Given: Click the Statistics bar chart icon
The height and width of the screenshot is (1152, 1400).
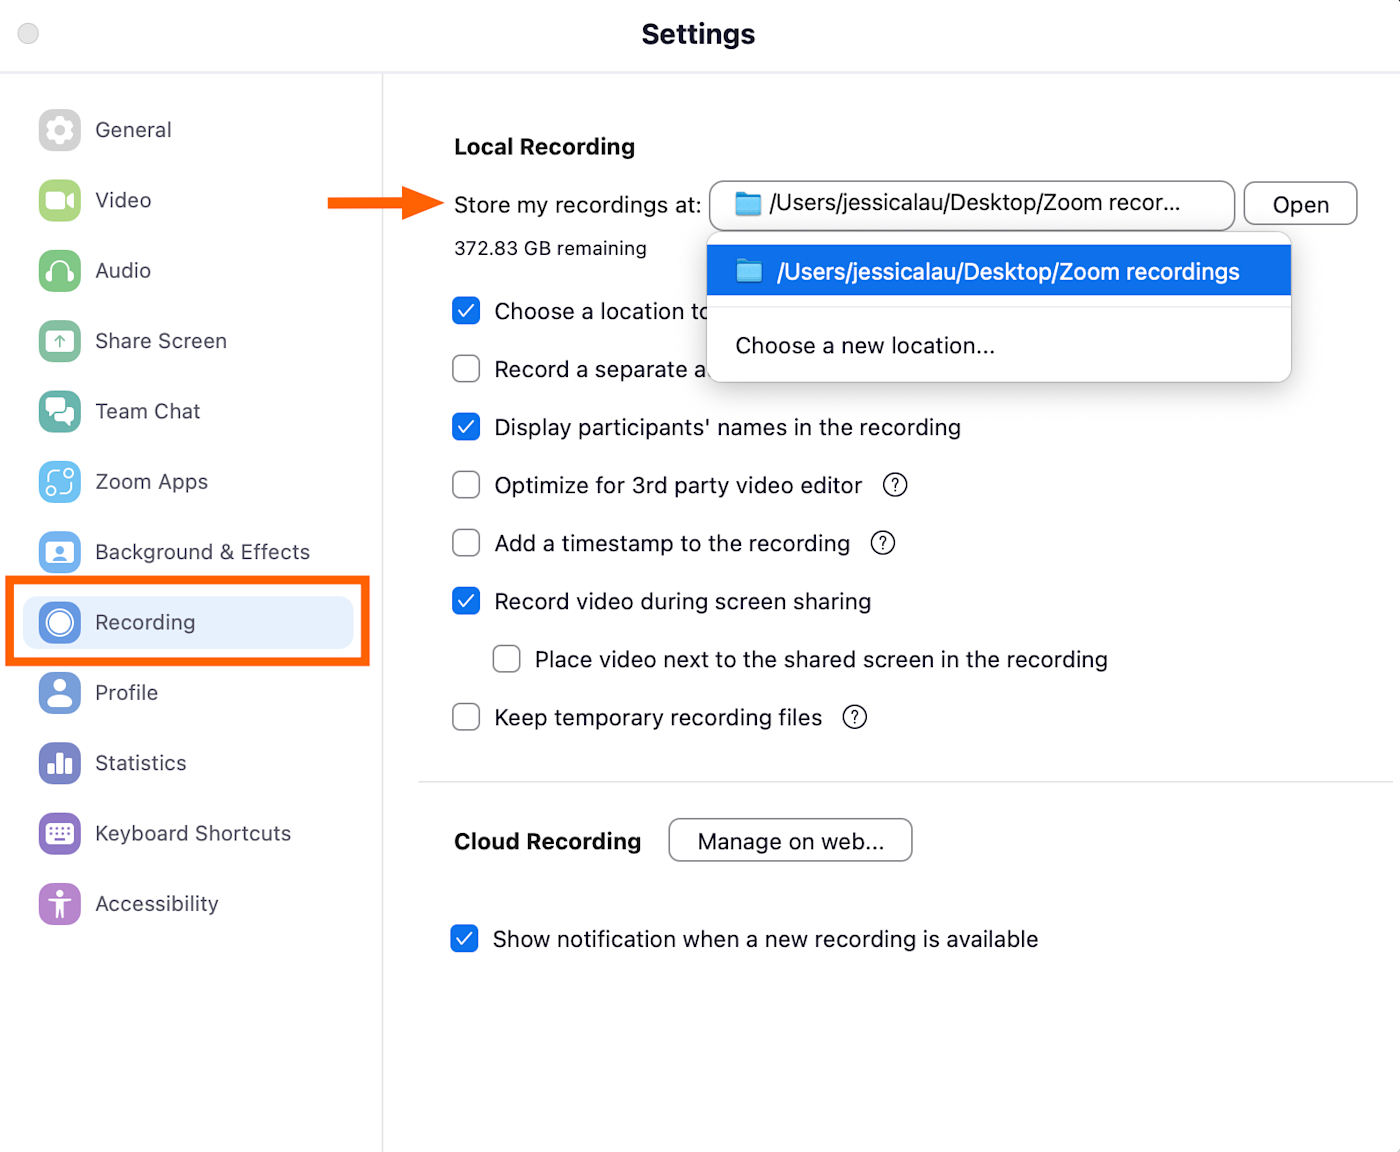Looking at the screenshot, I should (60, 763).
